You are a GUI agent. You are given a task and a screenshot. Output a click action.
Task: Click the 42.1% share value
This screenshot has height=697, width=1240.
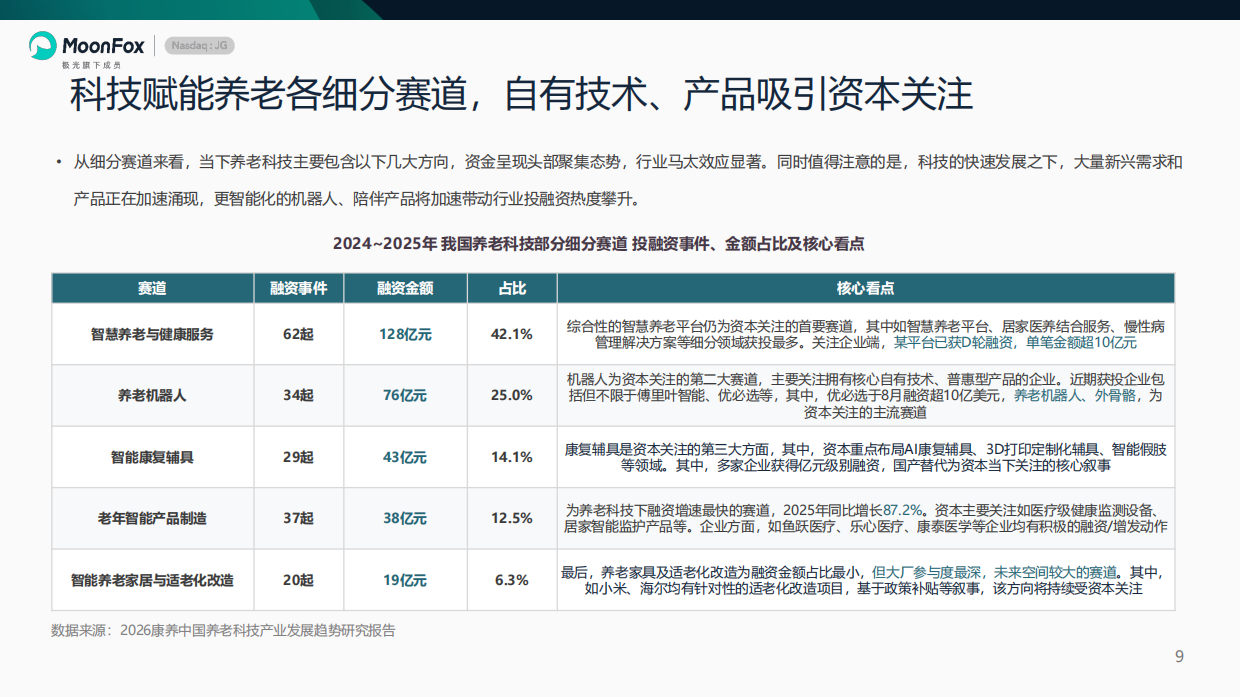pos(512,334)
